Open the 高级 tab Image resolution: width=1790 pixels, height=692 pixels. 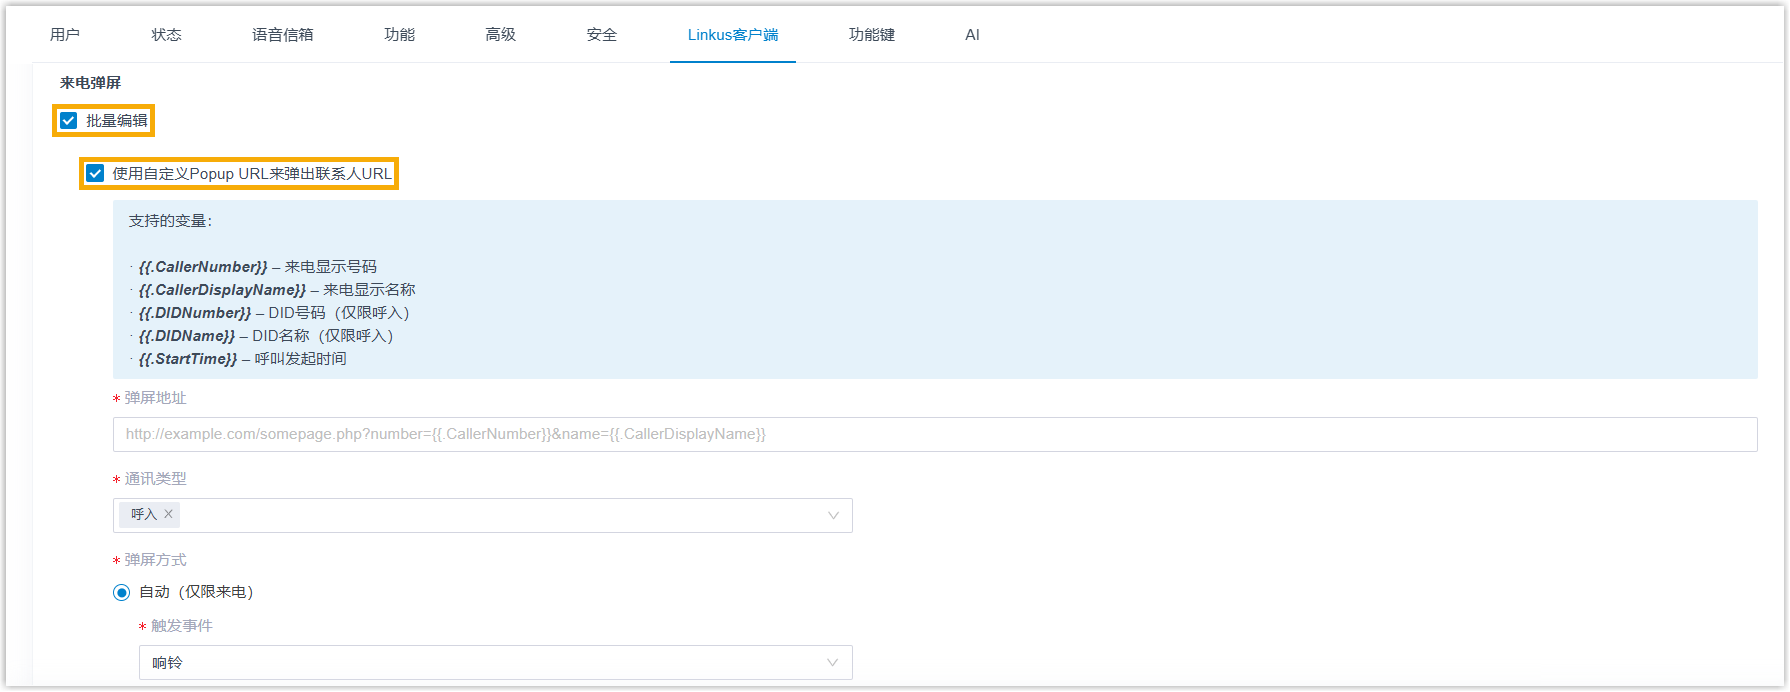coord(501,35)
